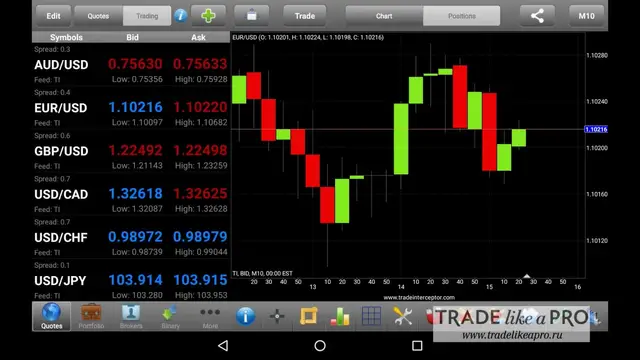Tap AUD/USD ask price 0.75633
640x360 pixels.
(200, 64)
